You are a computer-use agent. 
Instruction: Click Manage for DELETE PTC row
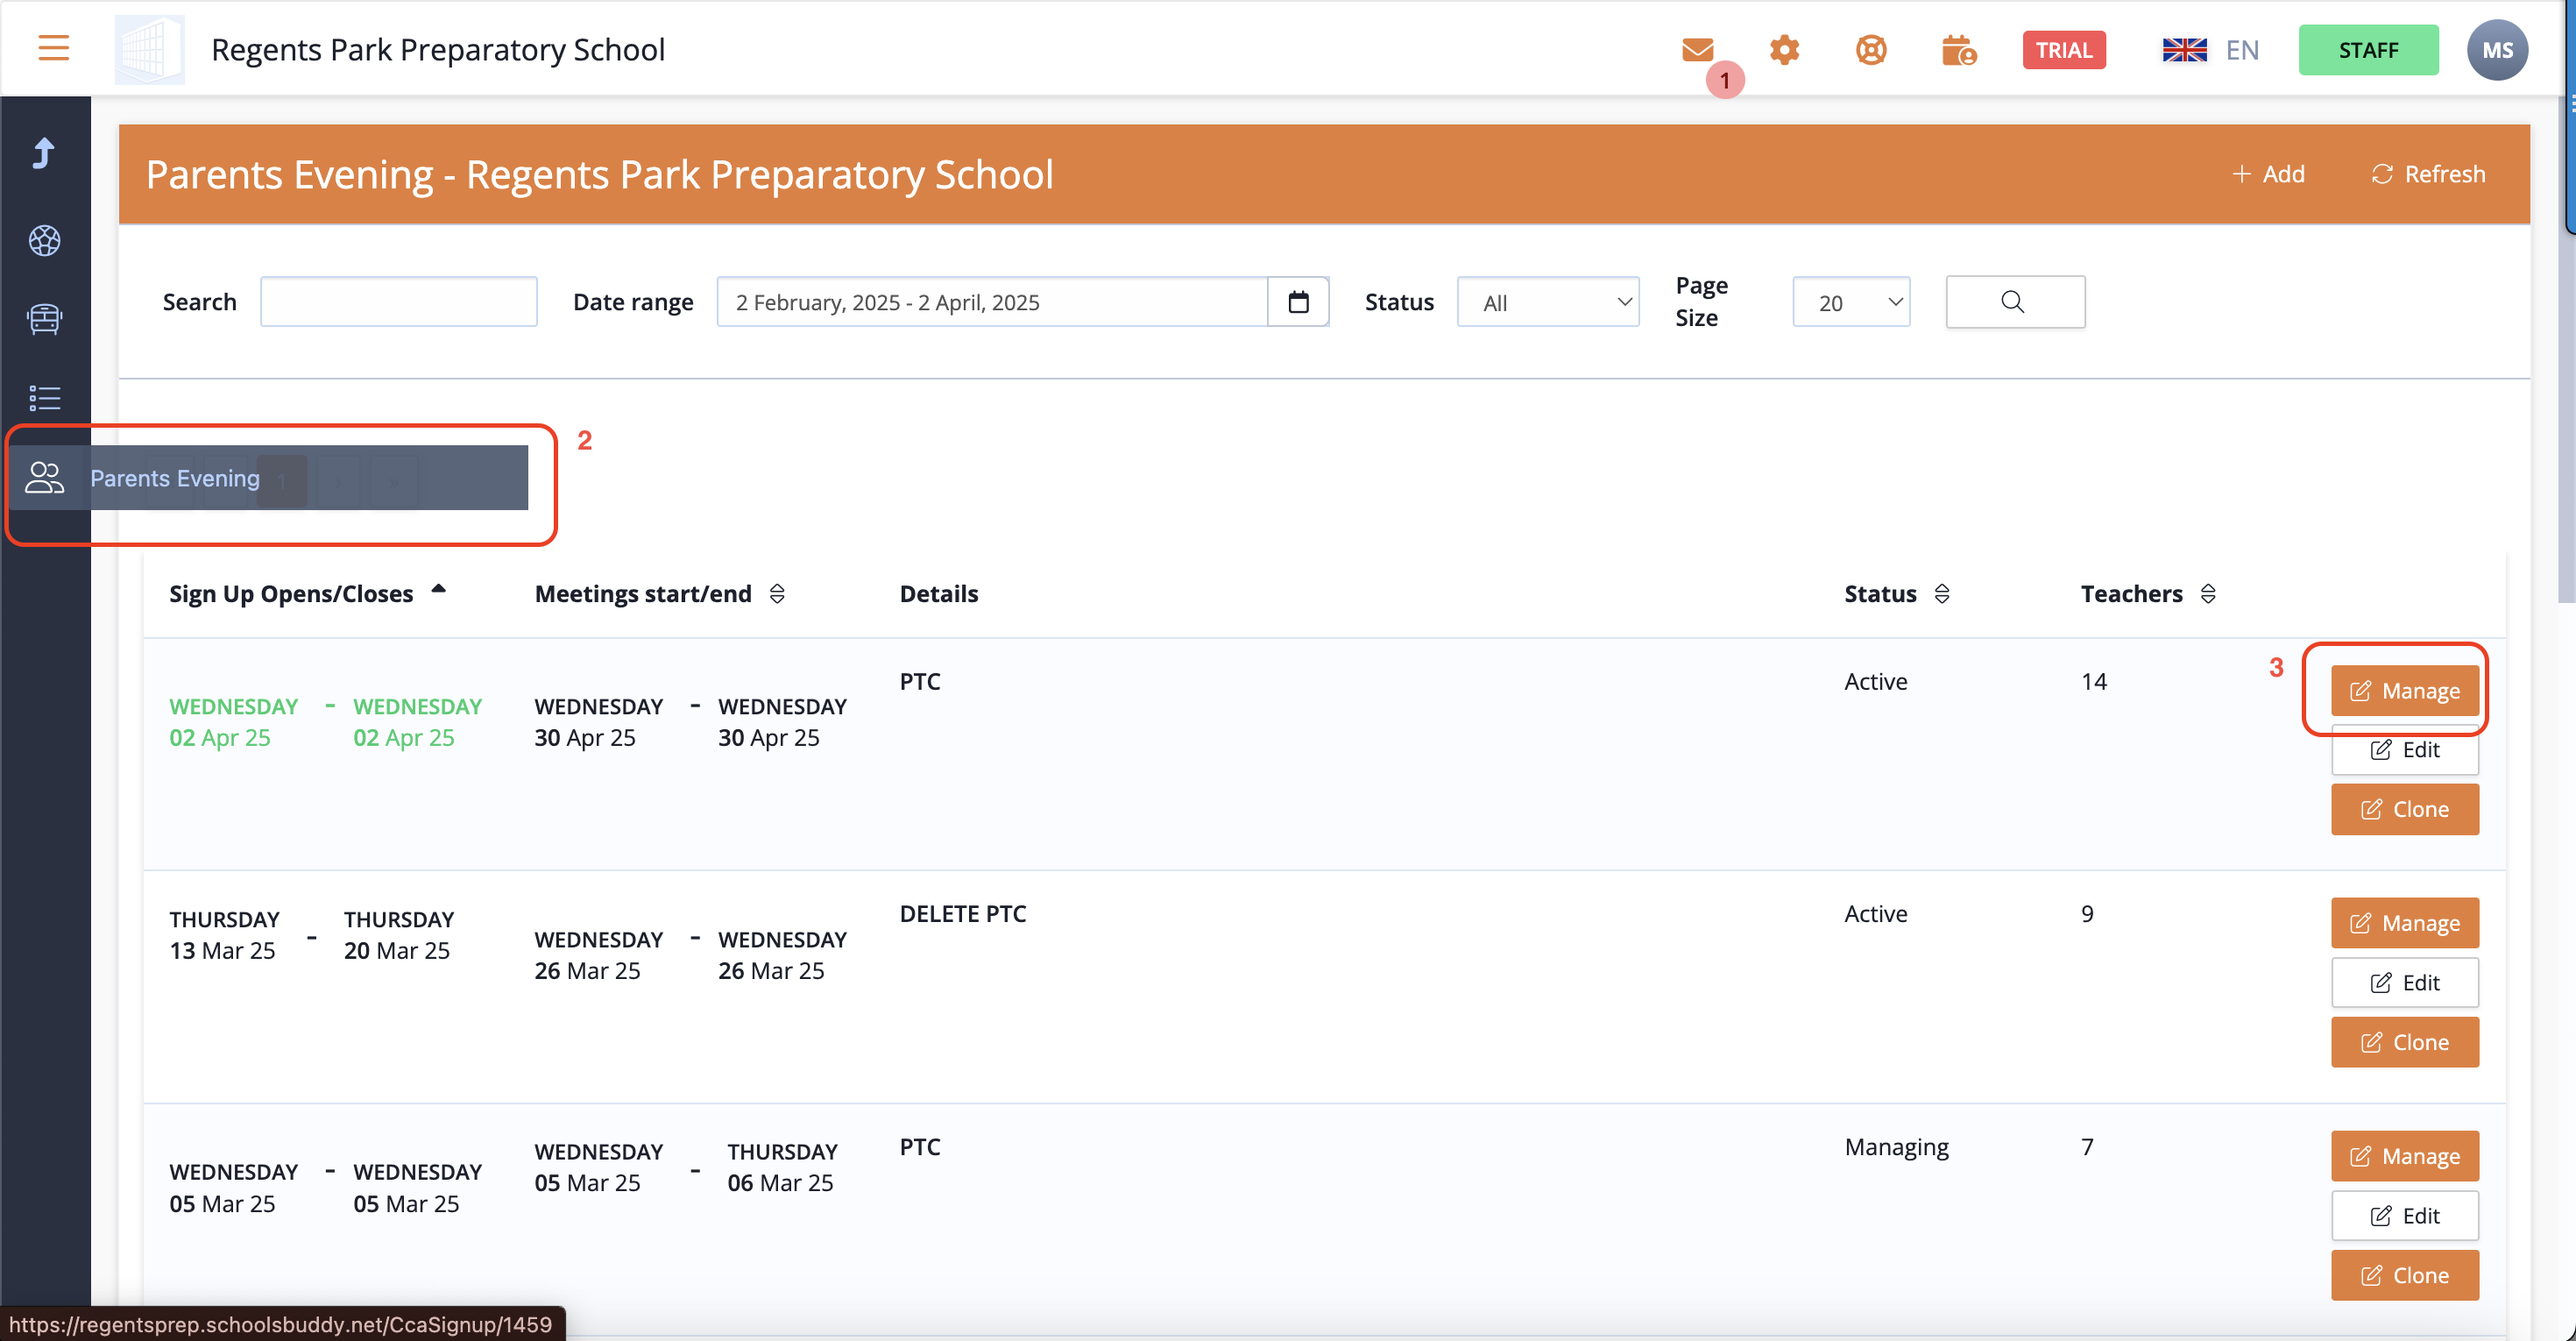click(2405, 923)
